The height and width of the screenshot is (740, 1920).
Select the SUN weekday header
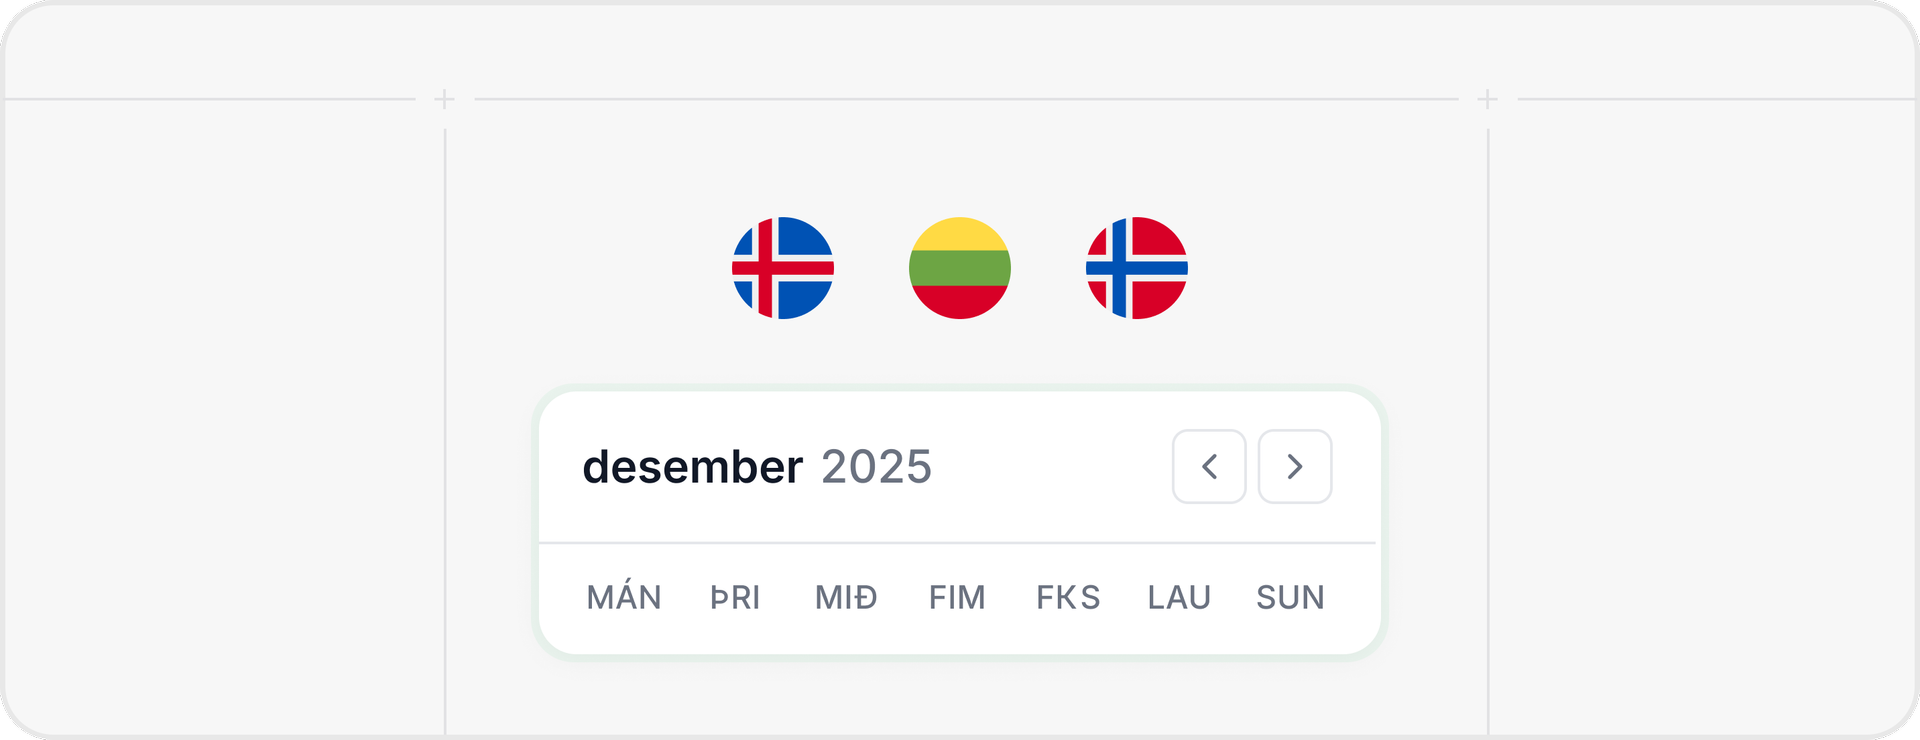tap(1290, 597)
